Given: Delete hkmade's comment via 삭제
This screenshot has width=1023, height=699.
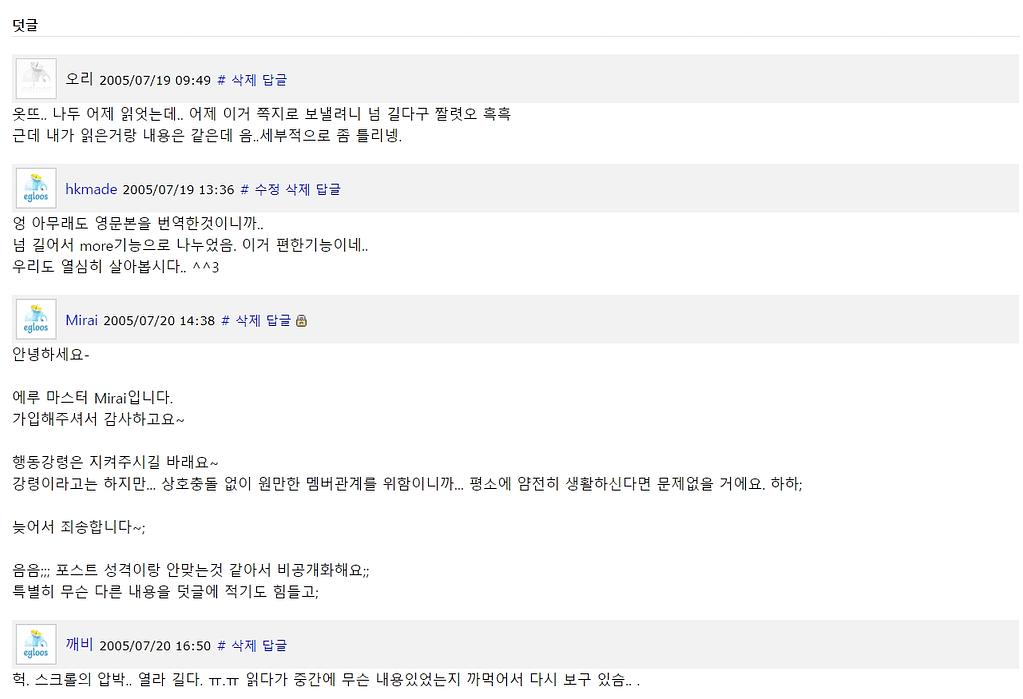Looking at the screenshot, I should 298,189.
